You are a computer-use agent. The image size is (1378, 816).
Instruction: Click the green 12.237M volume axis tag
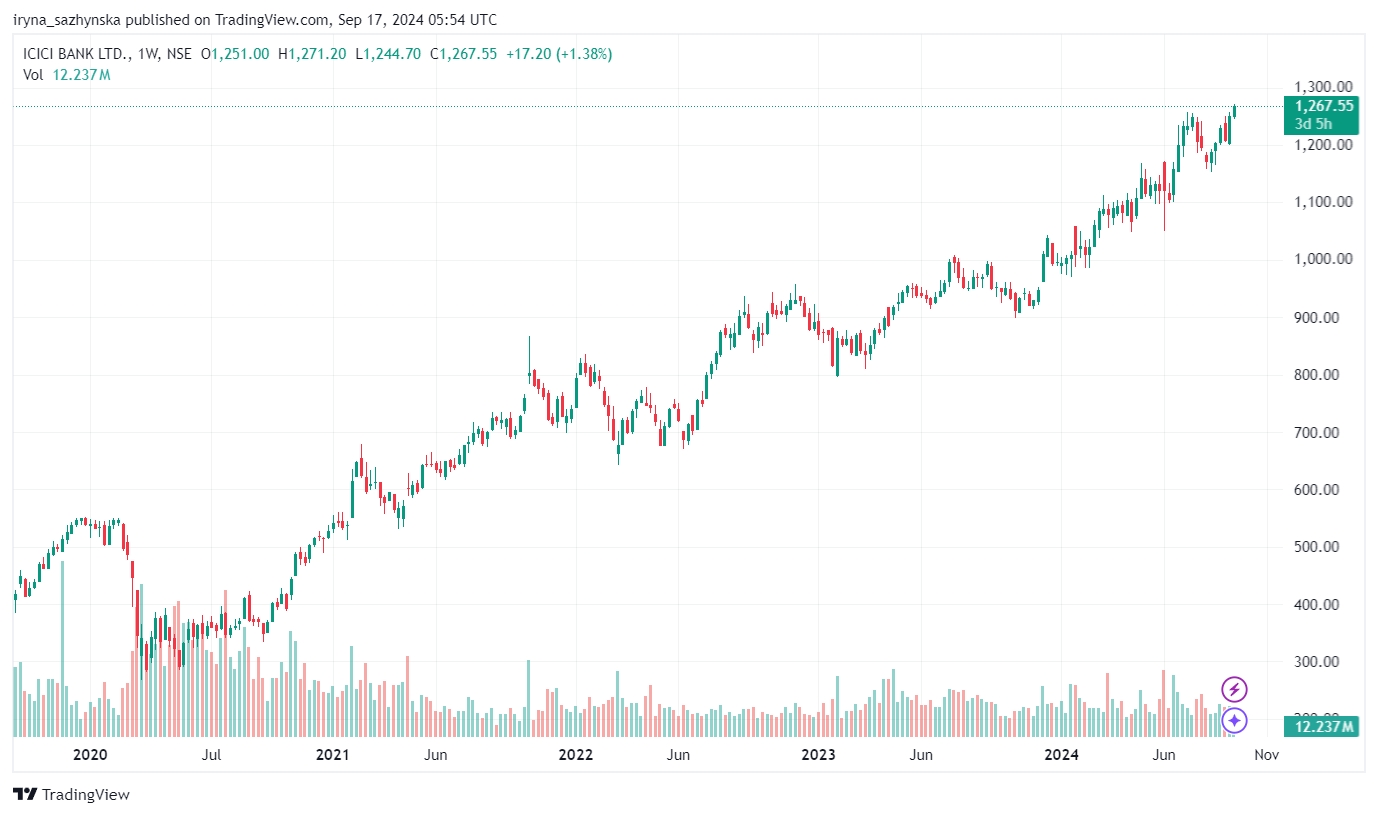click(x=1321, y=727)
